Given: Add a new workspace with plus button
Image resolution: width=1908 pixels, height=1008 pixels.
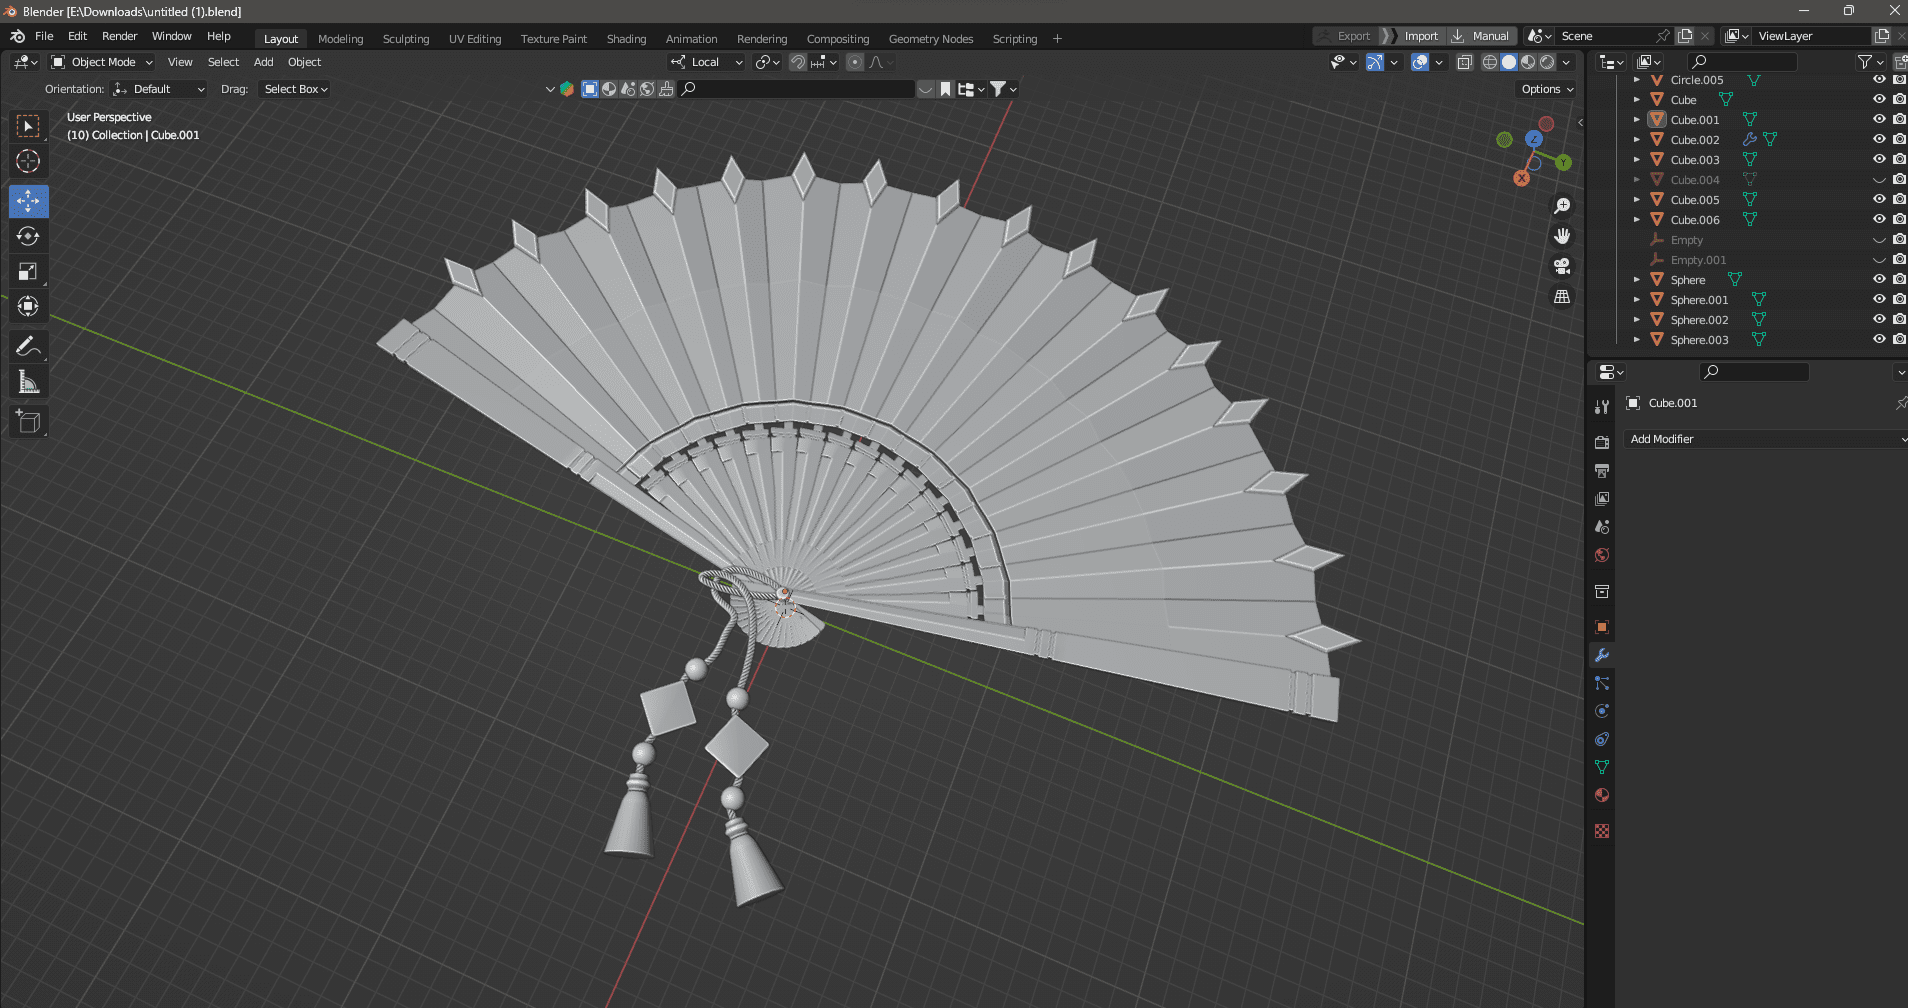Looking at the screenshot, I should pos(1057,39).
